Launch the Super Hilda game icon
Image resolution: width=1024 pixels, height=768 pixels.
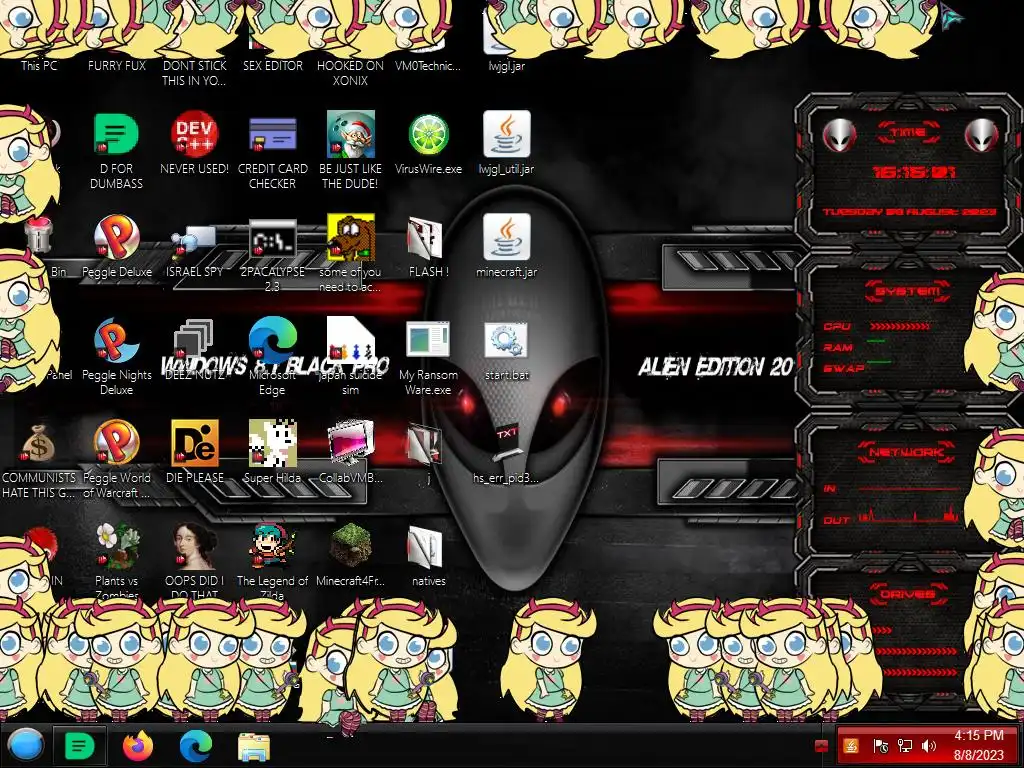(272, 443)
